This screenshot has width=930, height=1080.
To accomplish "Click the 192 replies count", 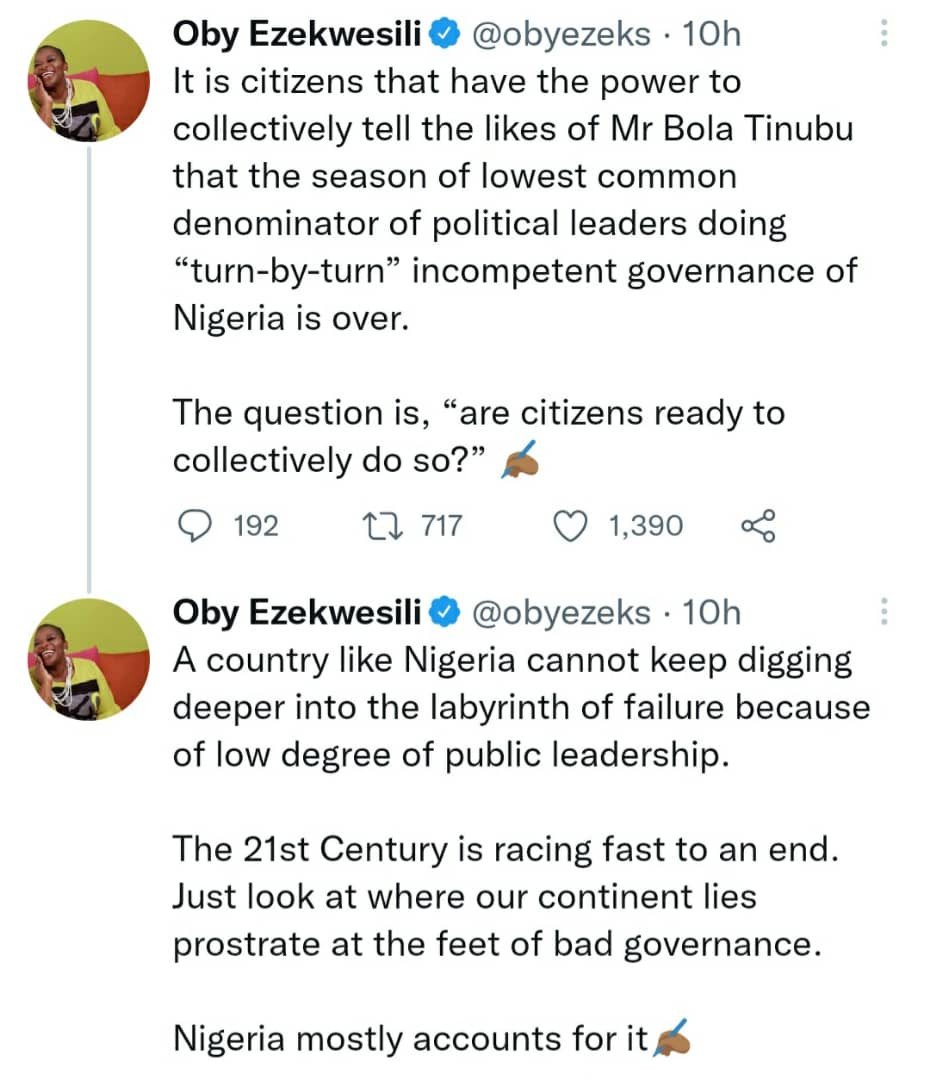I will 255,525.
